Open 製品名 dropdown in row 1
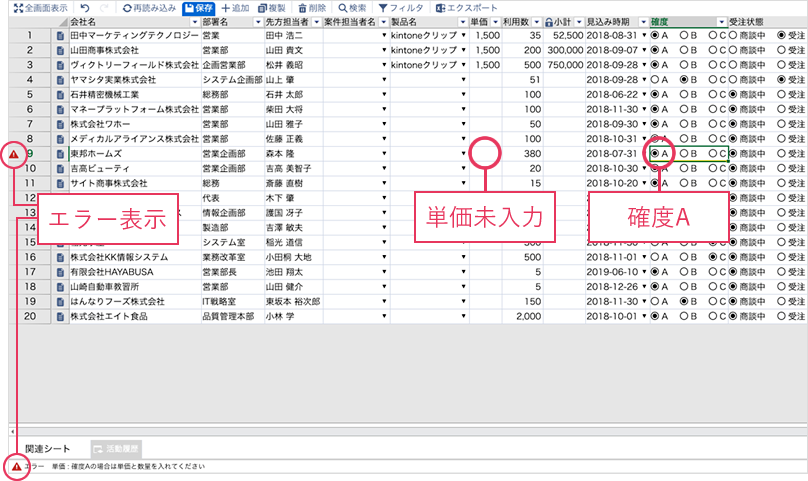Screen dimensions: 808x481 coord(462,36)
